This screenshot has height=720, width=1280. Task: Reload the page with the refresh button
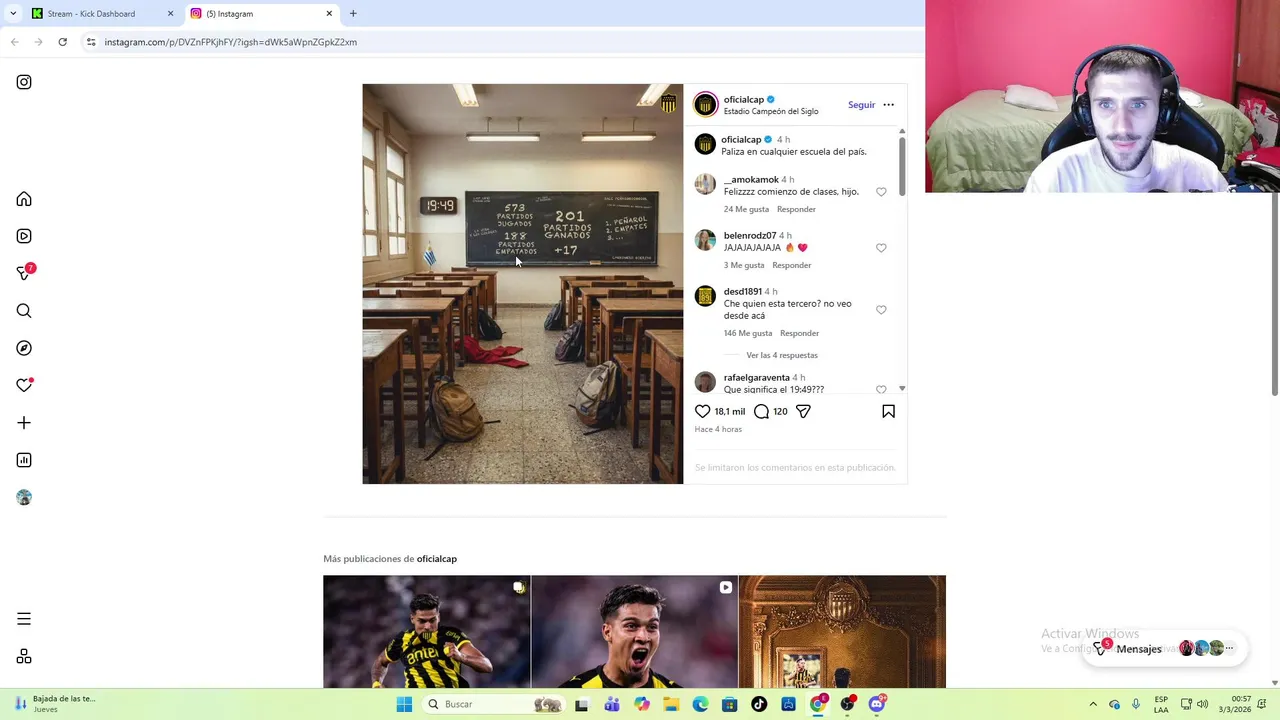pos(62,42)
